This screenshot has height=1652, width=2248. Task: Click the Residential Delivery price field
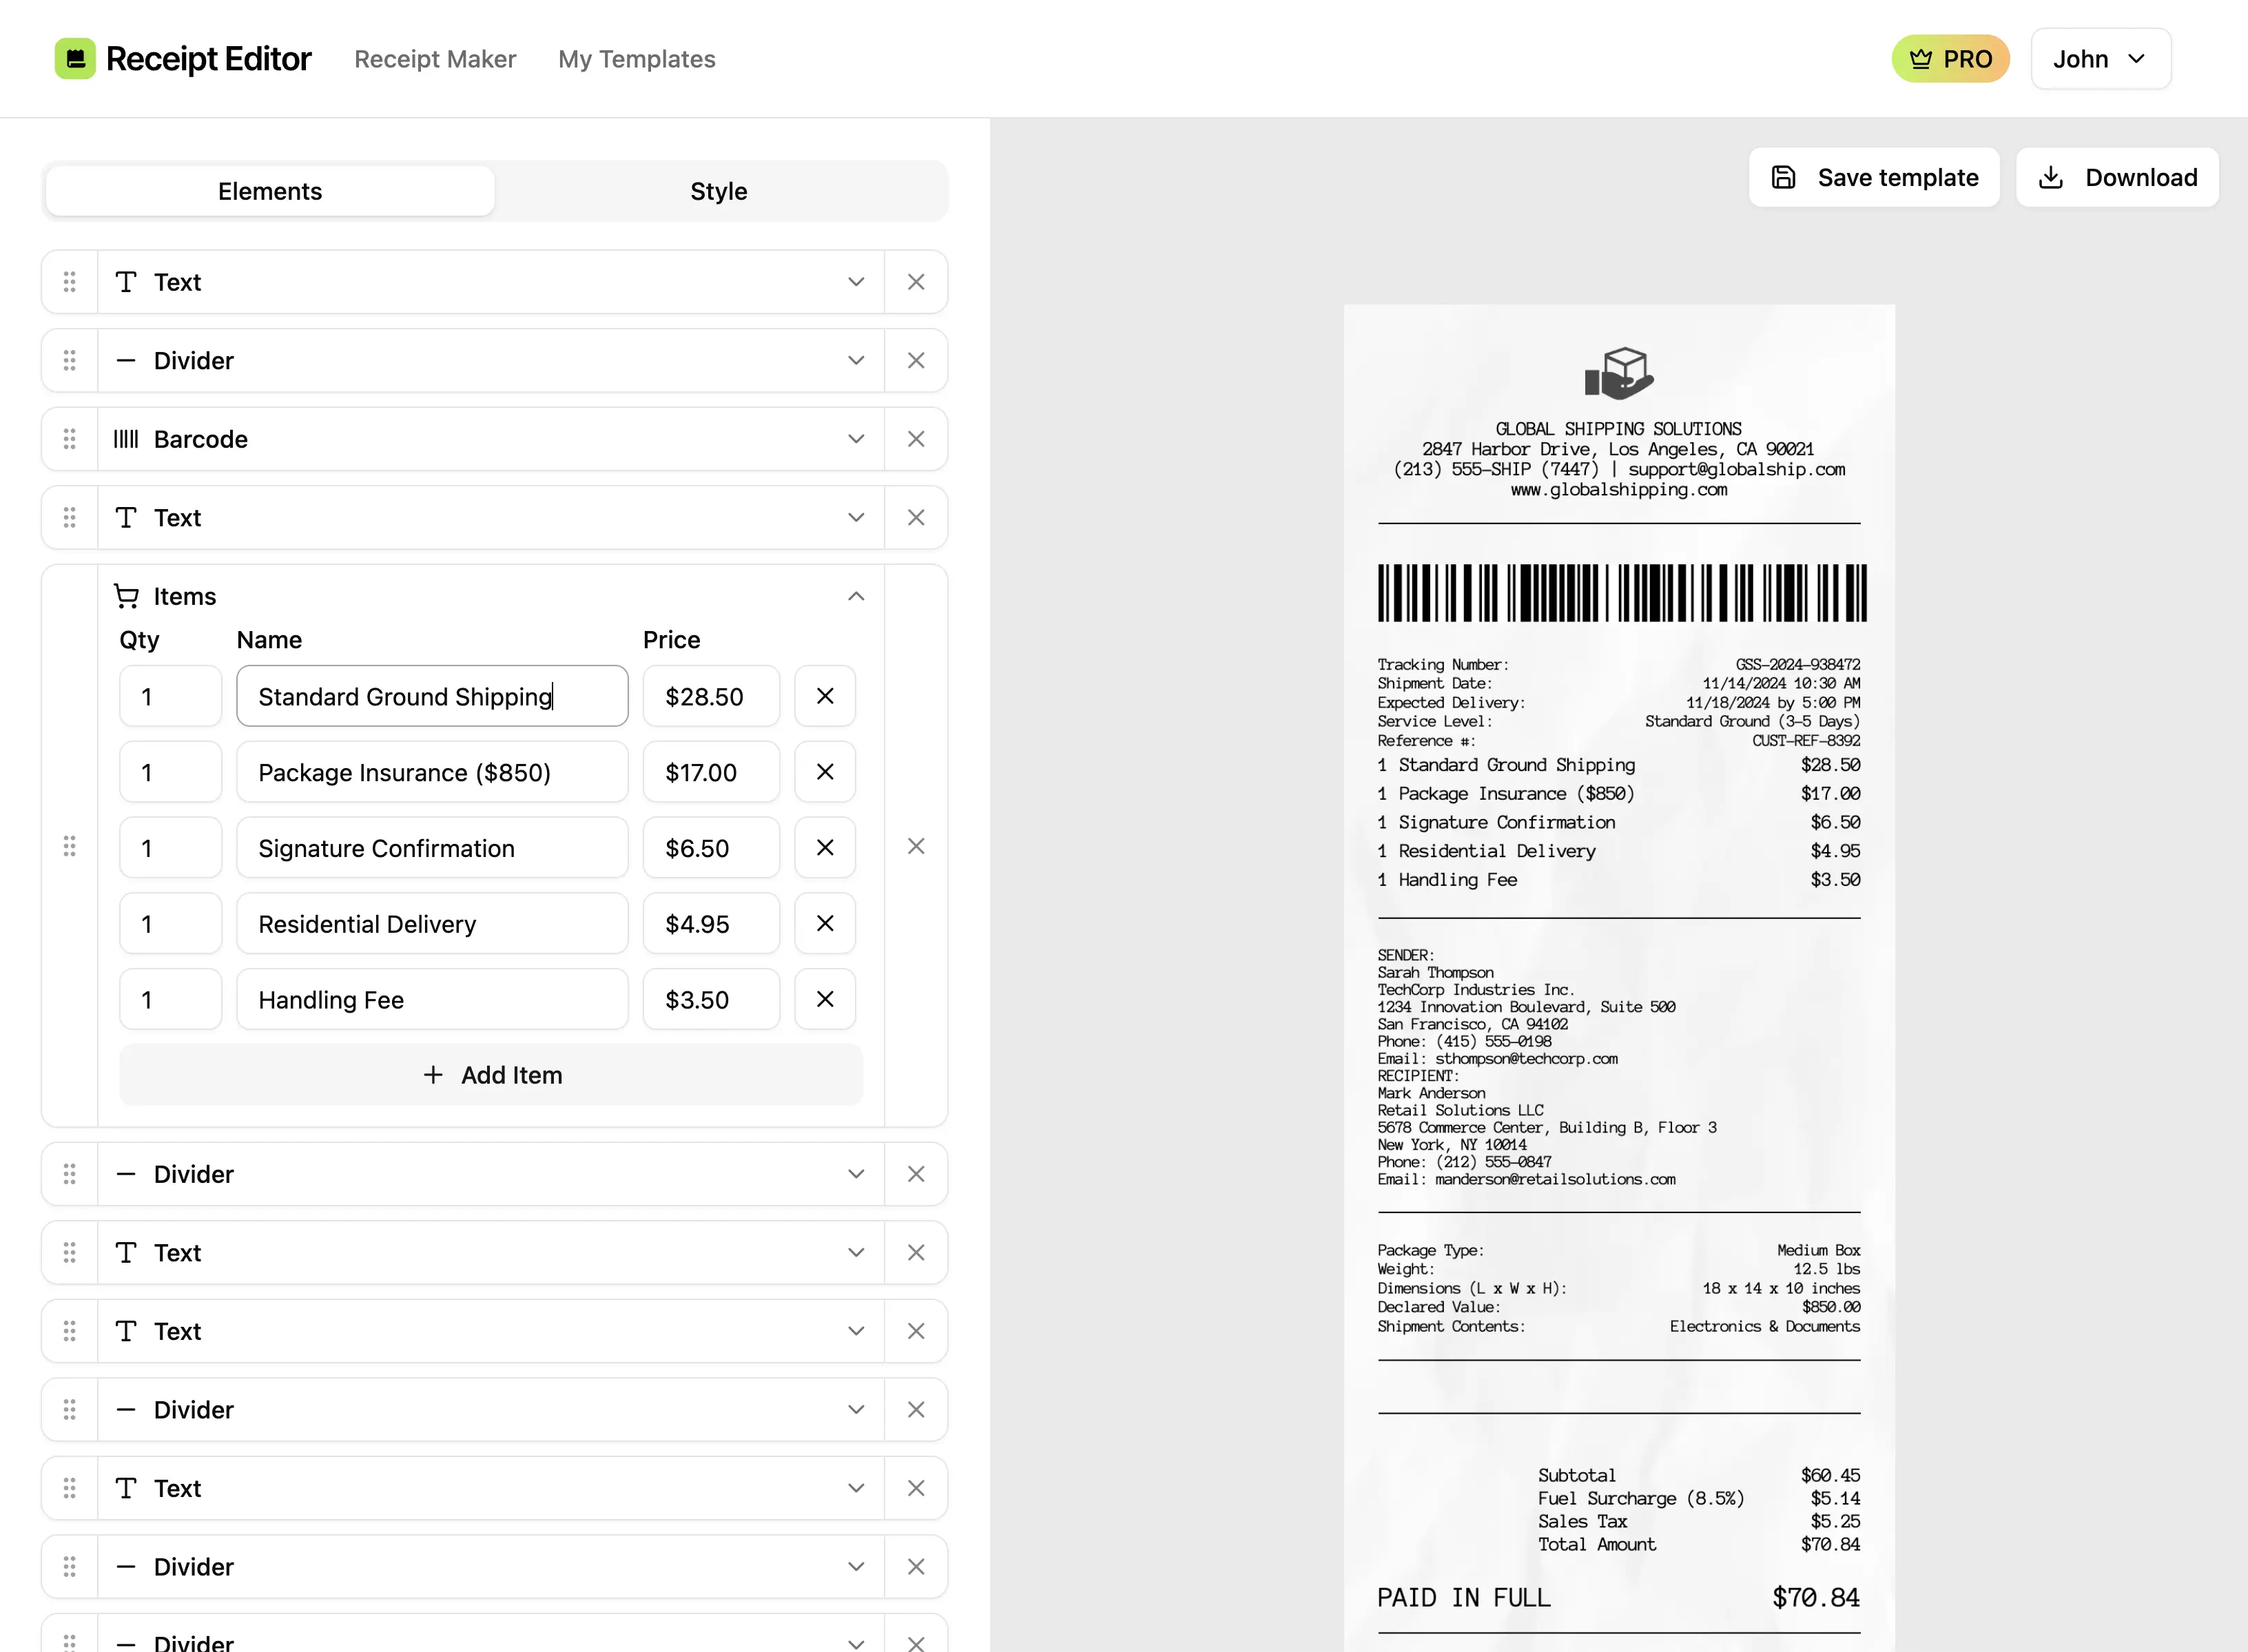[710, 923]
